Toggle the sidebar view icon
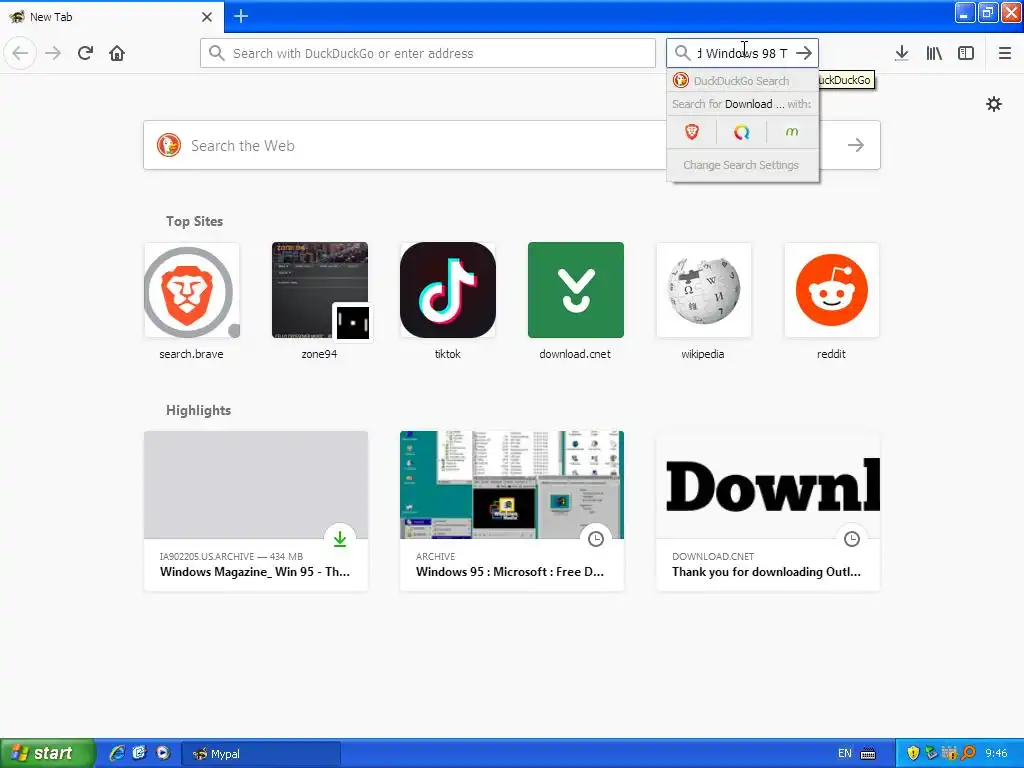Image resolution: width=1024 pixels, height=768 pixels. pos(966,53)
